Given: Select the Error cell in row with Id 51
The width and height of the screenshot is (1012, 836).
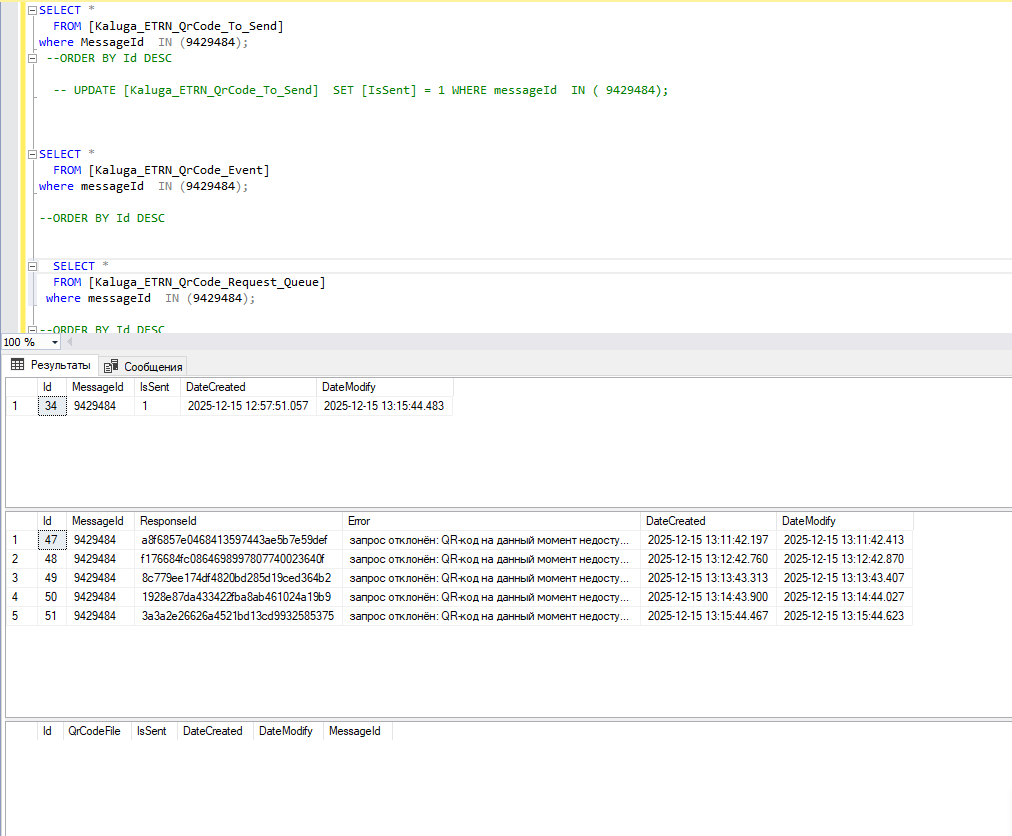Looking at the screenshot, I should coord(491,616).
